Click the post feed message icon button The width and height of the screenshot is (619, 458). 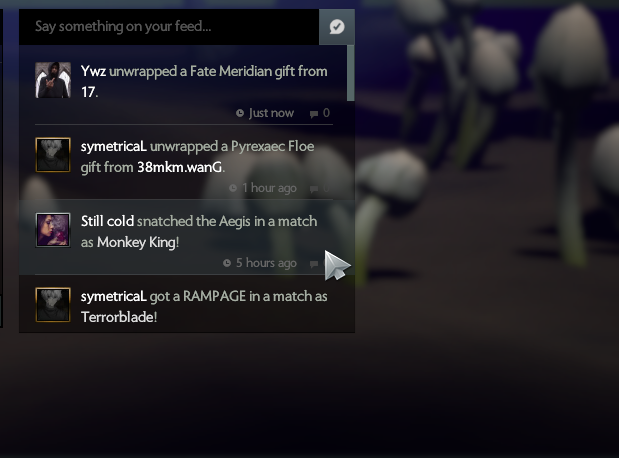coord(337,27)
